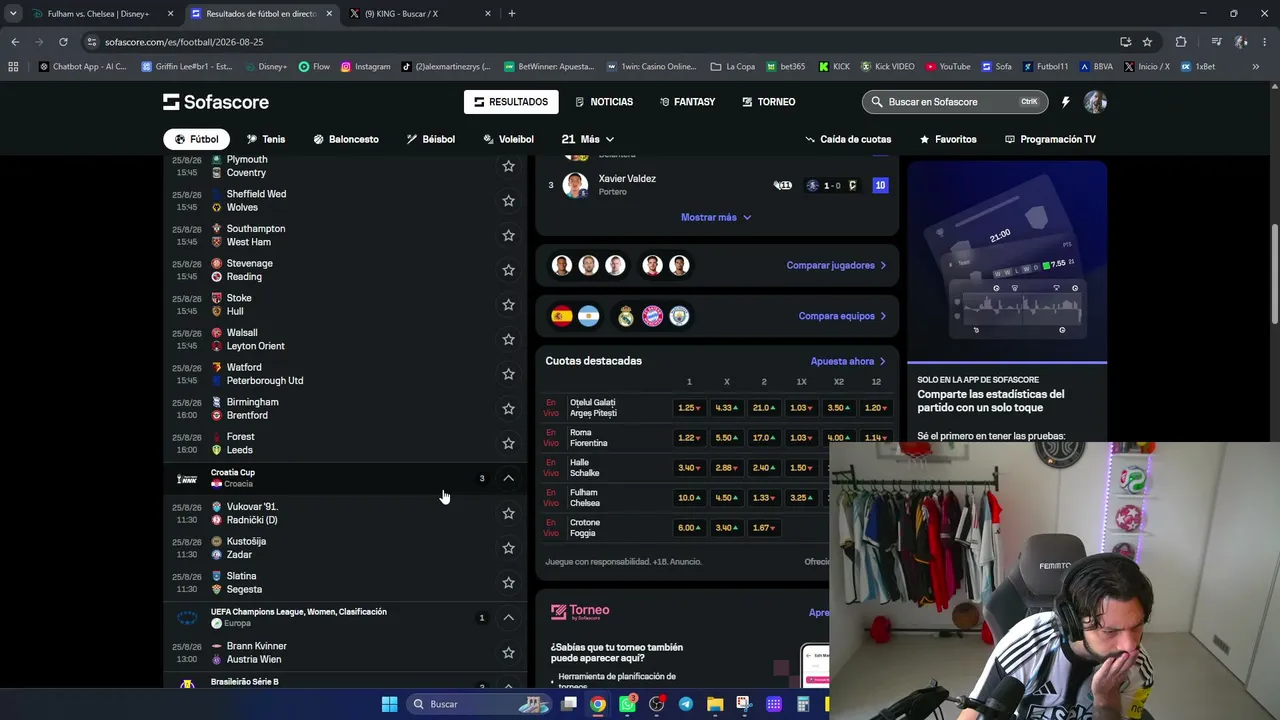Favorite the Stevenage vs Reading match
This screenshot has width=1280, height=720.
tap(508, 270)
